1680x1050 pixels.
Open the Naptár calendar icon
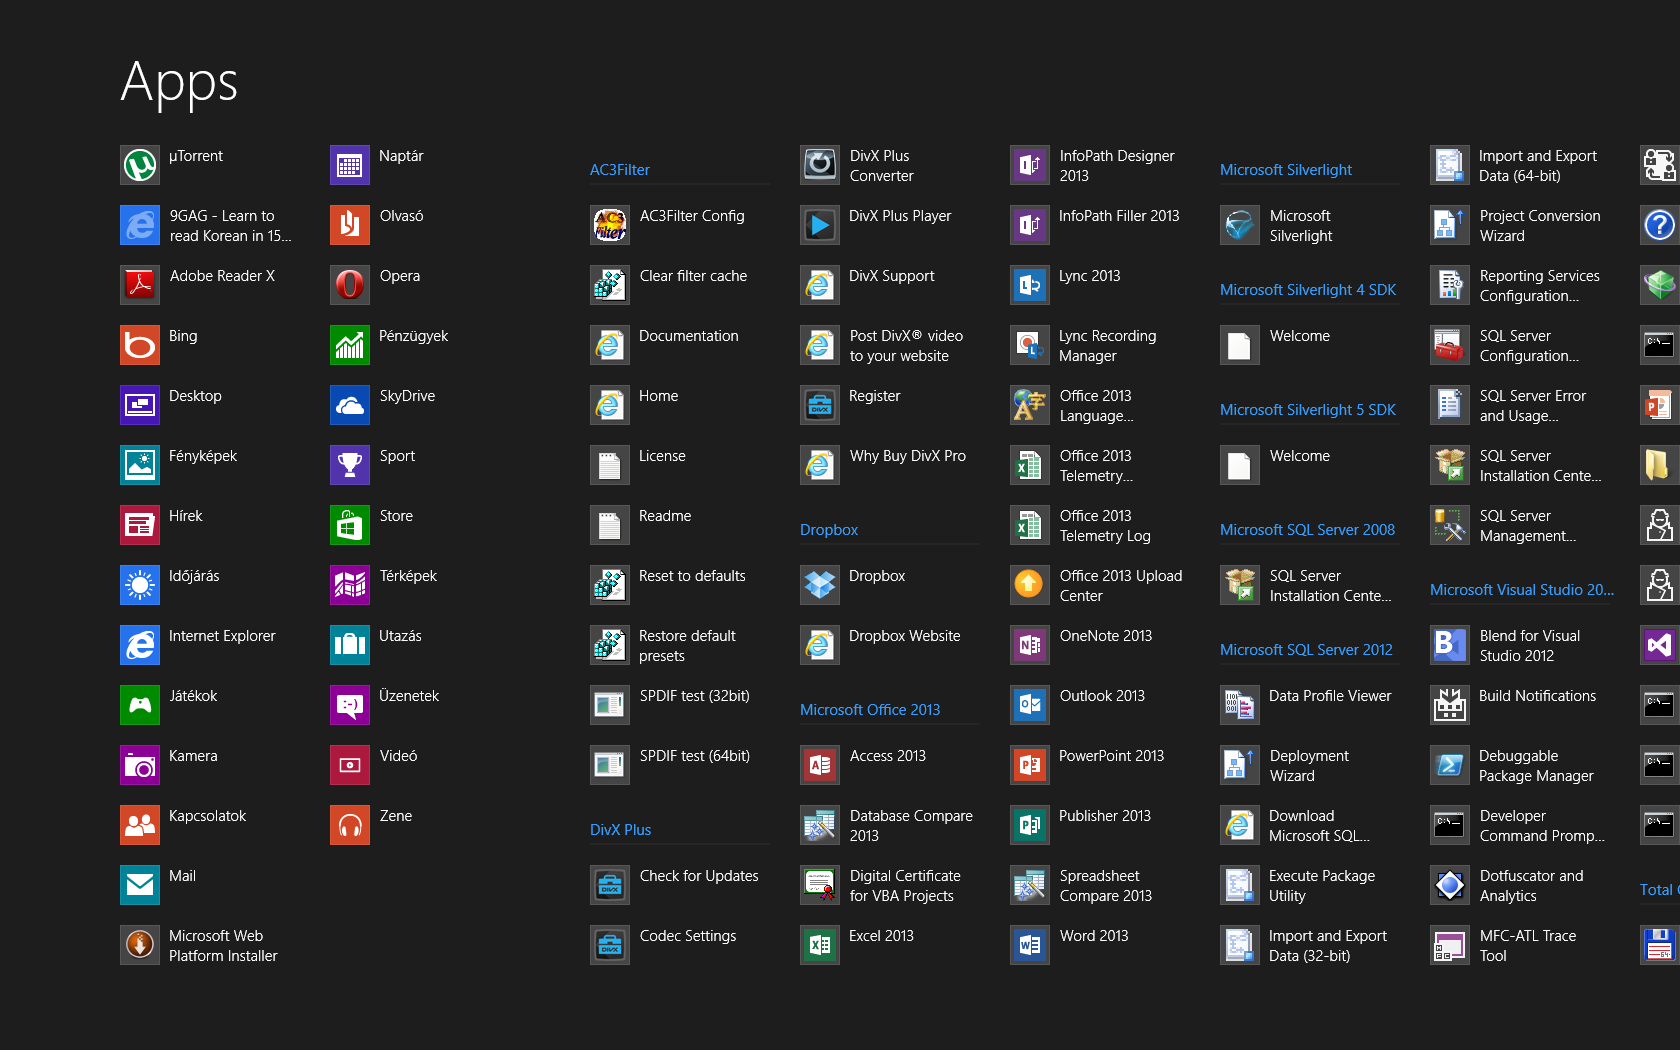(350, 165)
